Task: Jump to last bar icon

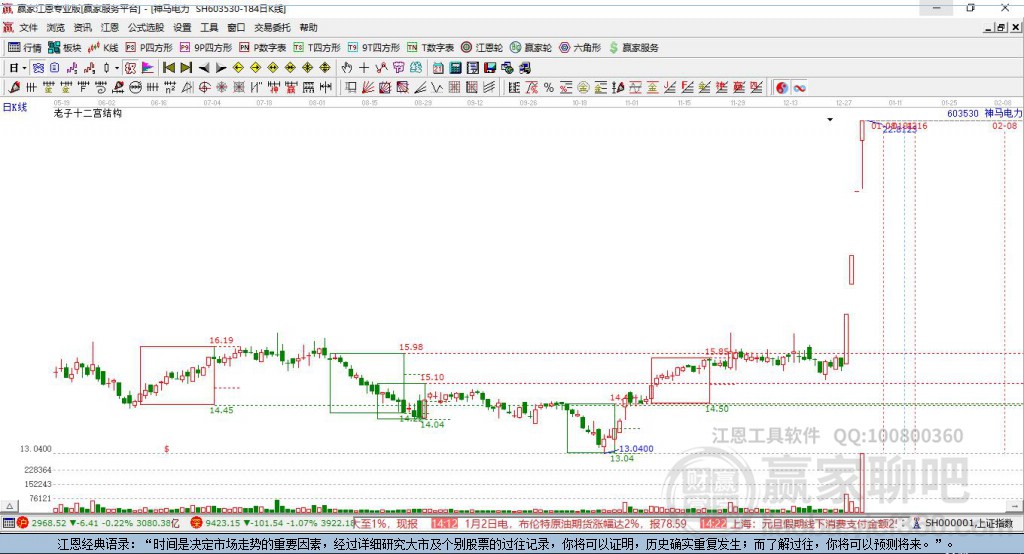Action: [186, 68]
